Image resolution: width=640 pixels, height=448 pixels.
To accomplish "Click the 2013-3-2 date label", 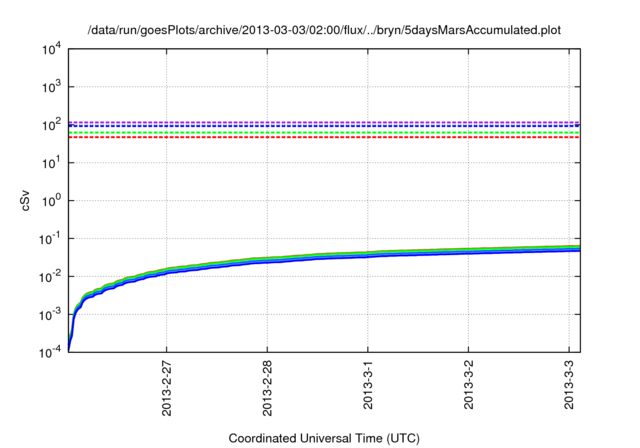I will tap(468, 385).
